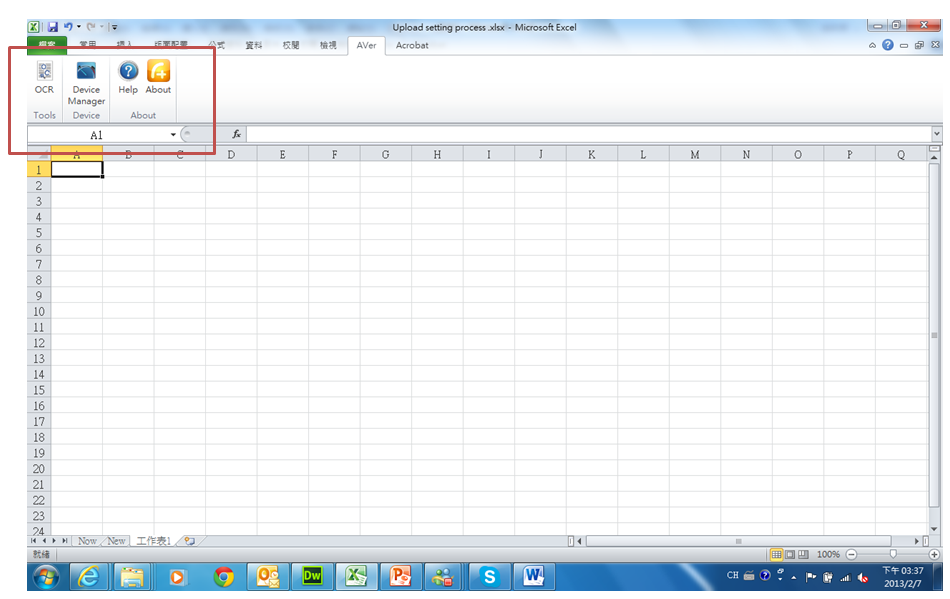Switch to the Acrobat ribbon tab
950x599 pixels.
pos(412,45)
